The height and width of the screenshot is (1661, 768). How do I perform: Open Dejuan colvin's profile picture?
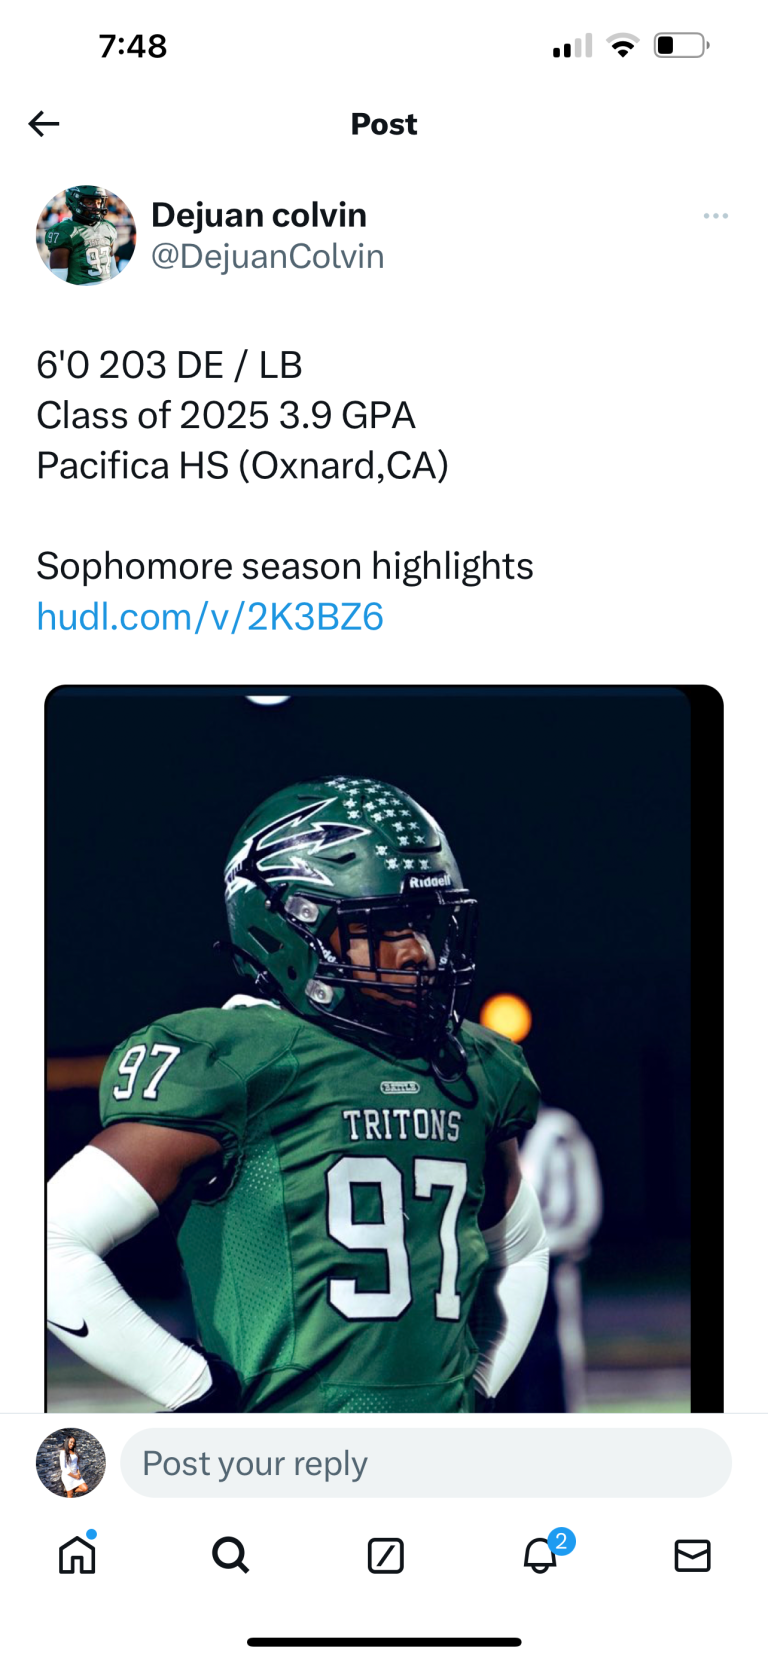coord(86,235)
